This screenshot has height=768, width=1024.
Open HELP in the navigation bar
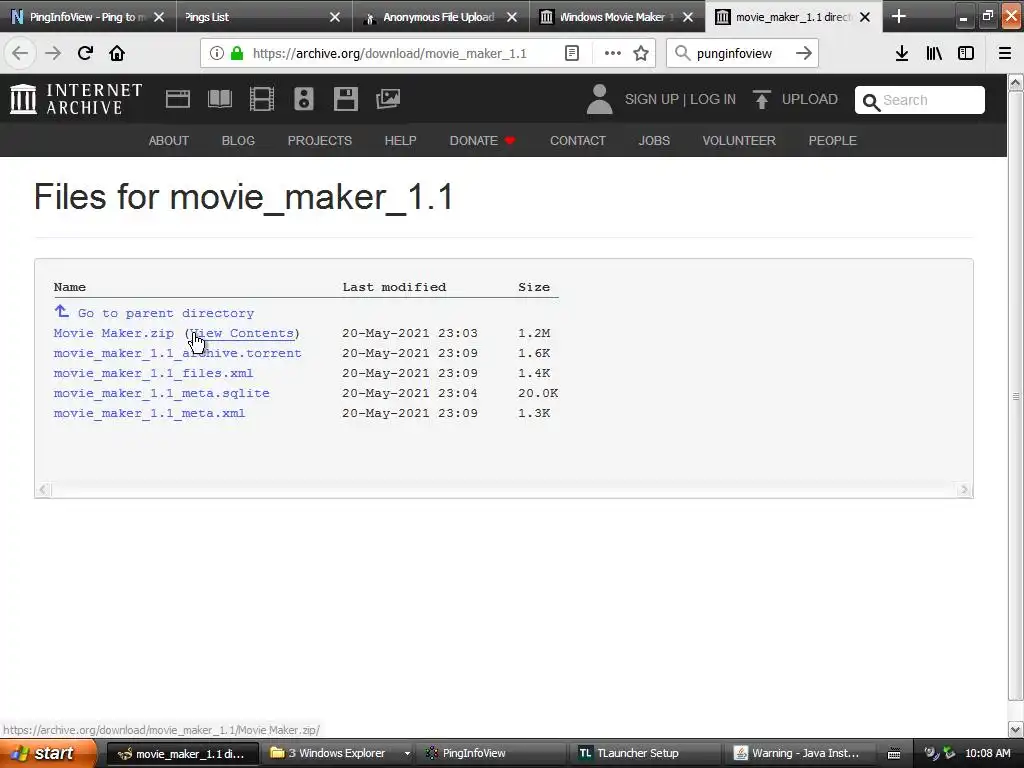tap(400, 140)
